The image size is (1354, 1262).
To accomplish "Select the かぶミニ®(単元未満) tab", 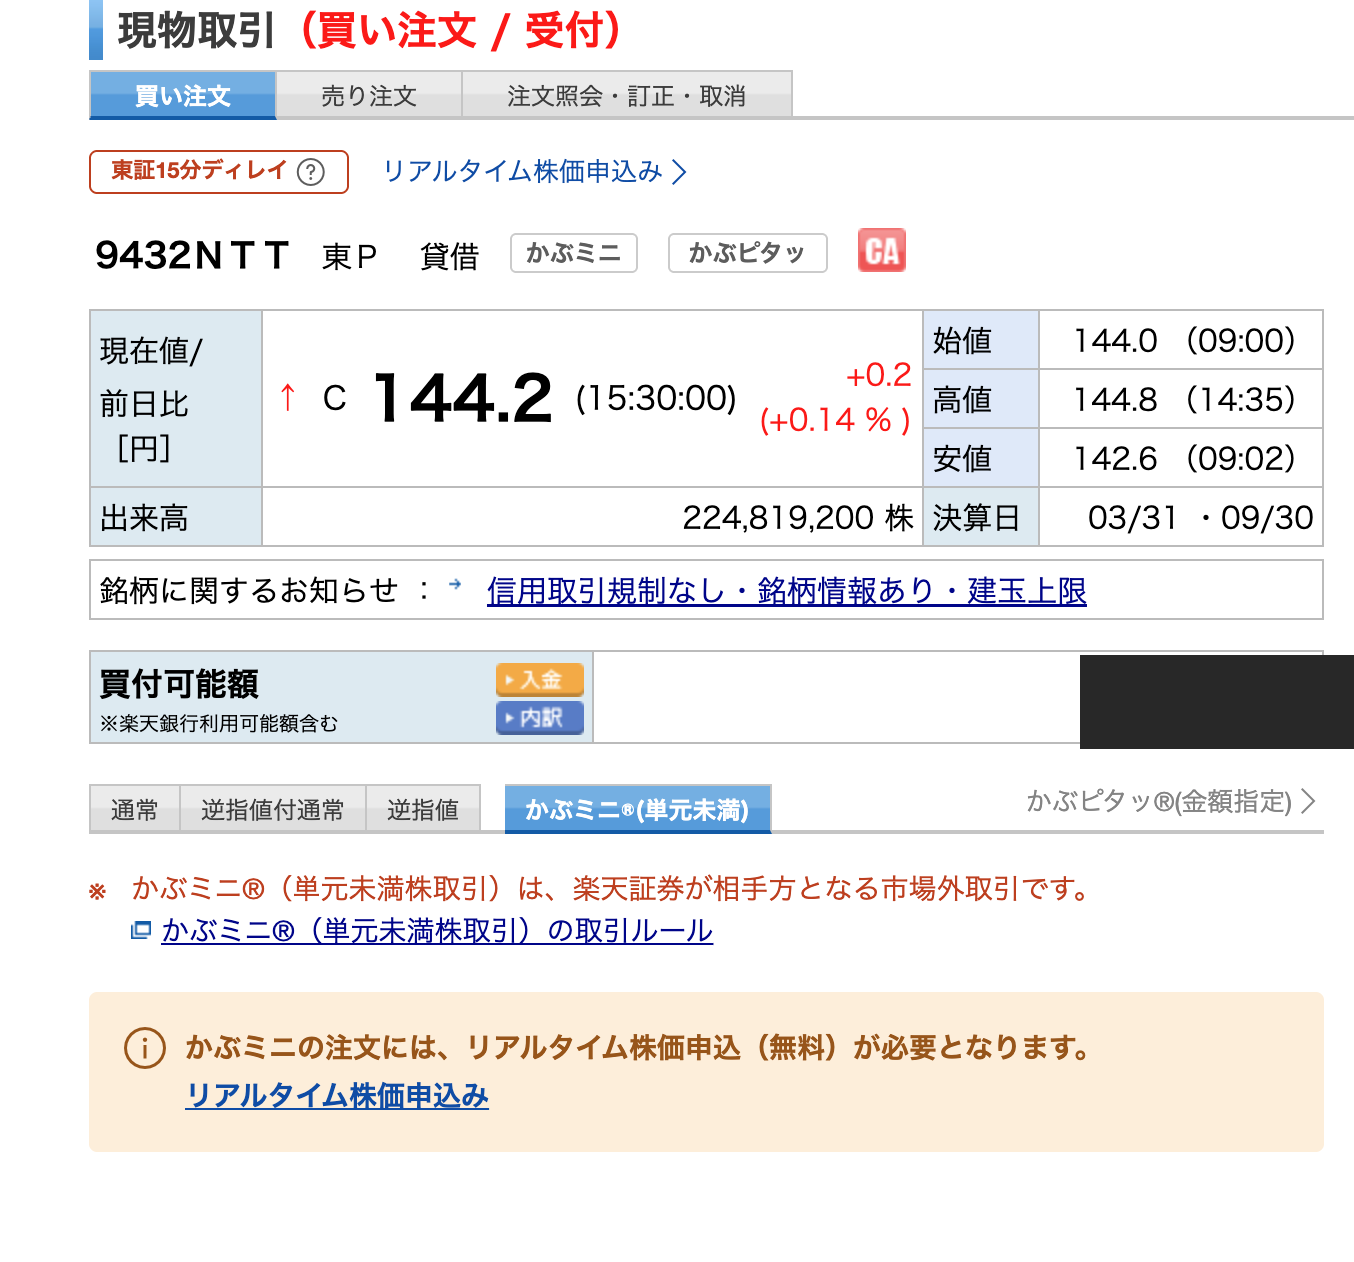I will 637,809.
